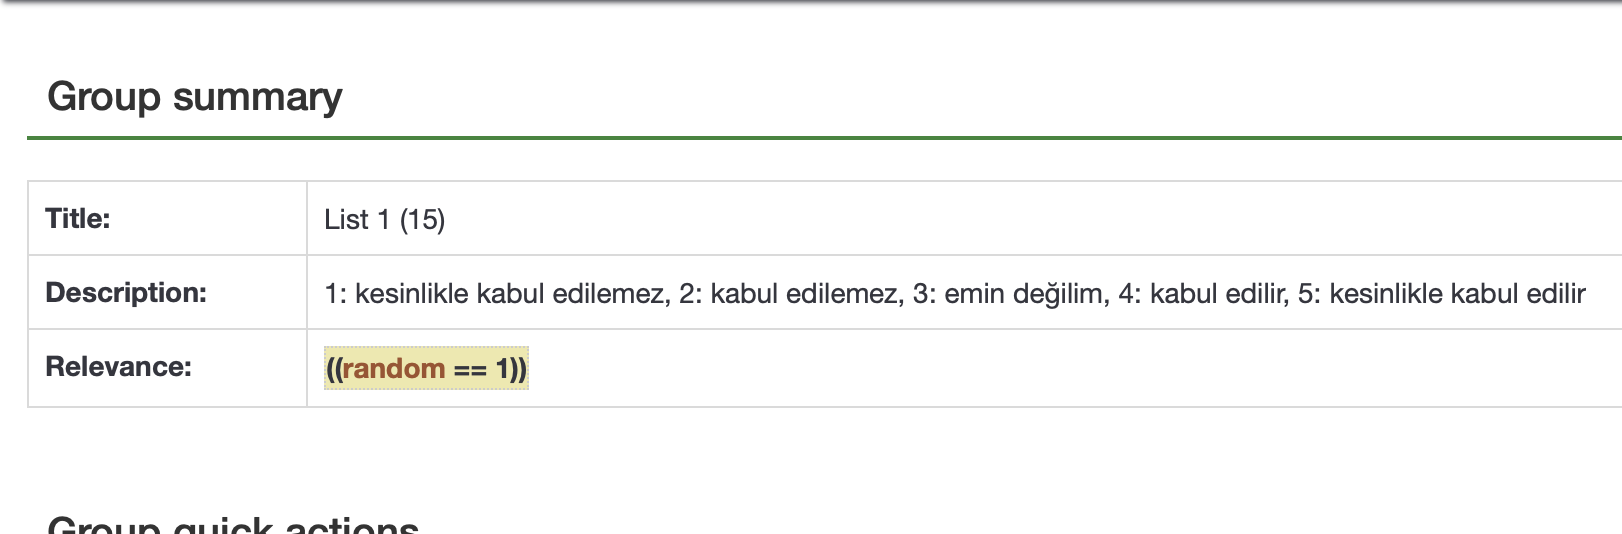Click the green divider under Group summary
Image resolution: width=1622 pixels, height=534 pixels.
click(x=800, y=138)
